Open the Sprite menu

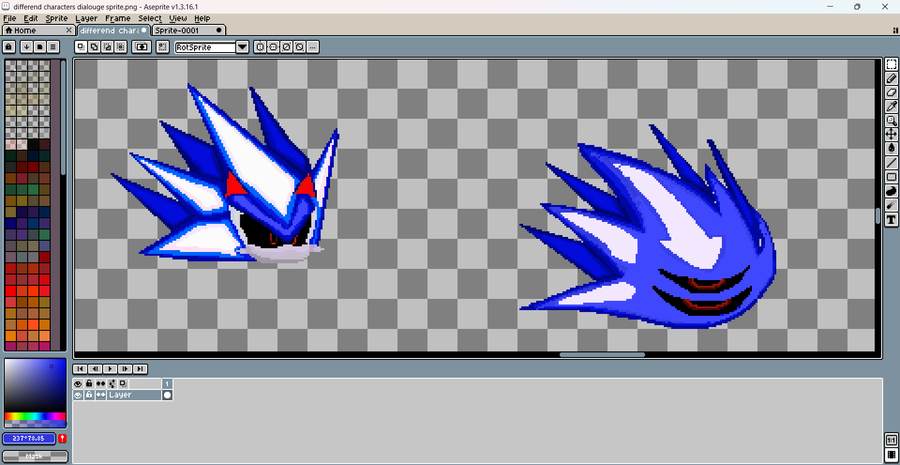click(56, 18)
